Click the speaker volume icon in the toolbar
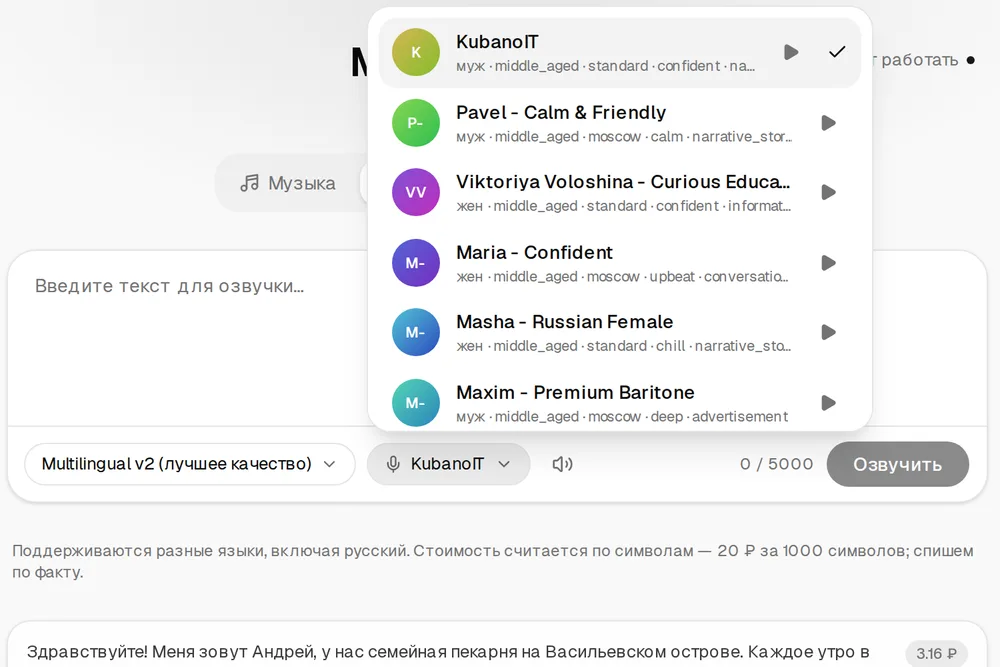Viewport: 1000px width, 667px height. pos(562,464)
